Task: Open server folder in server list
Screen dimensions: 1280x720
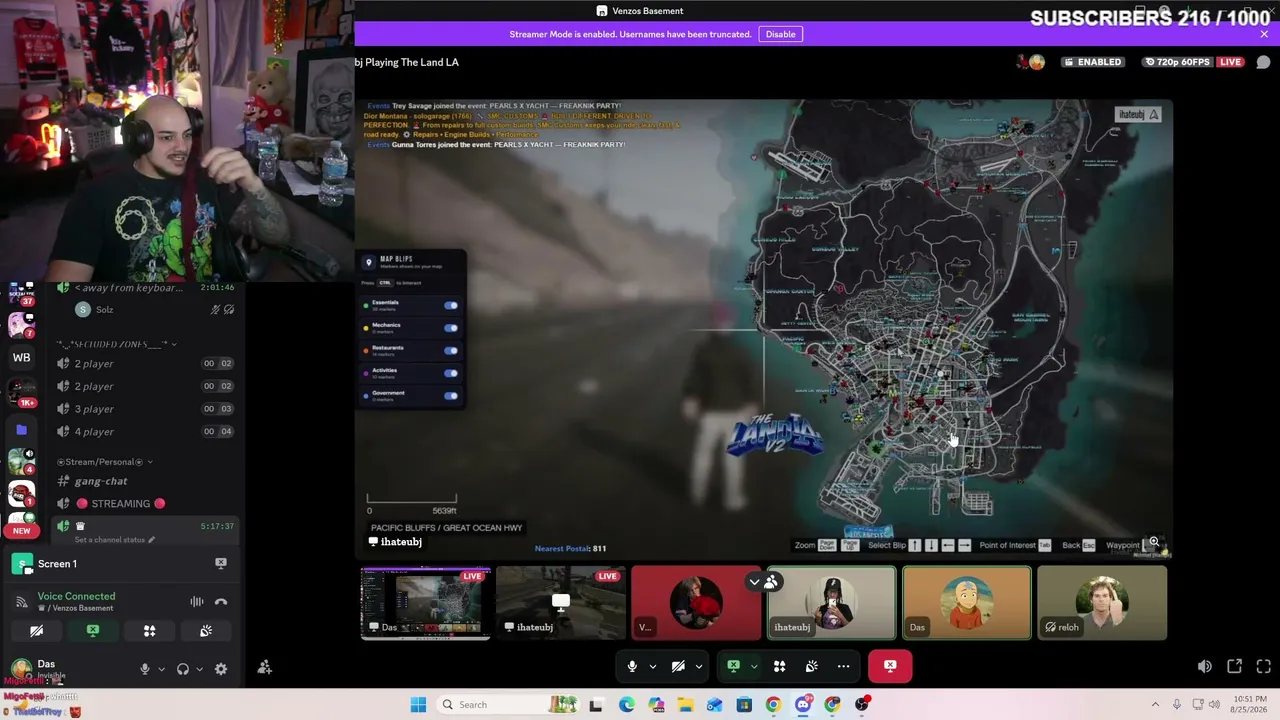Action: pyautogui.click(x=21, y=430)
